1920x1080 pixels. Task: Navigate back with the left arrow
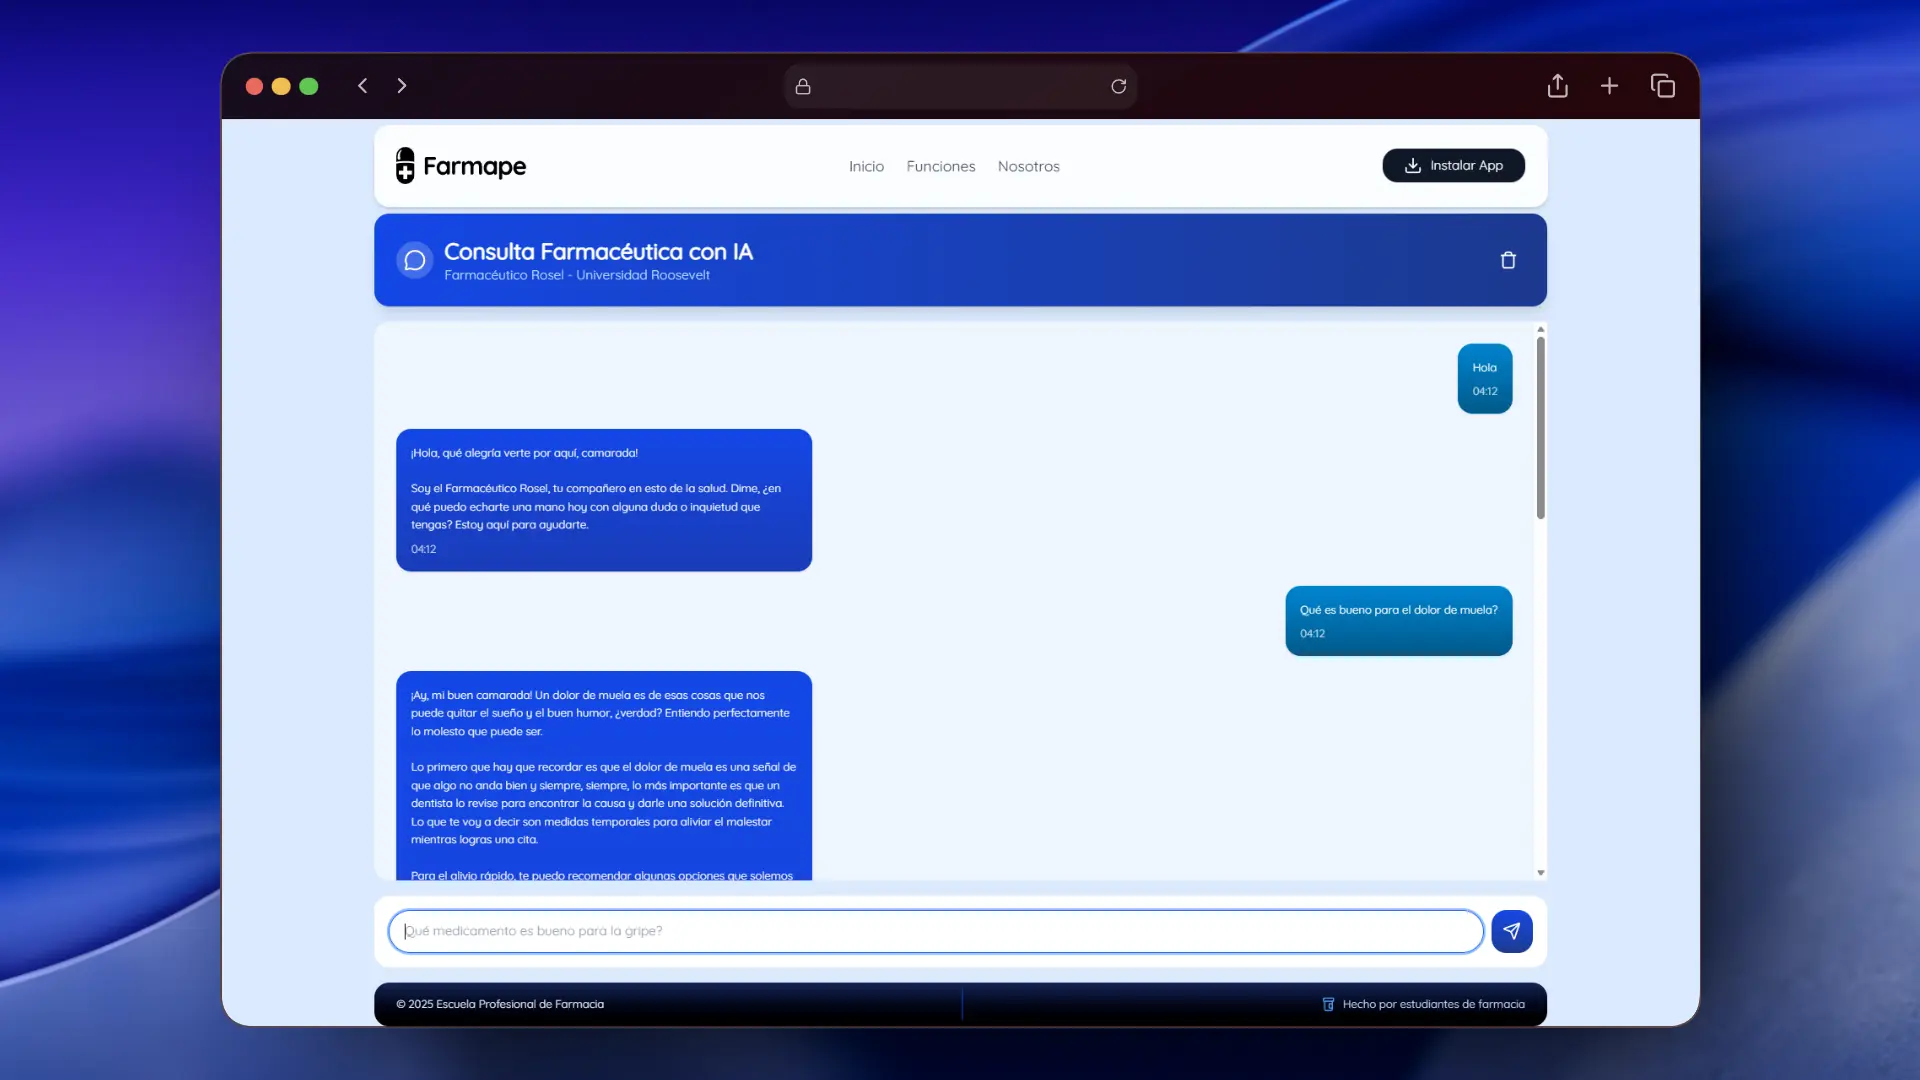363,85
